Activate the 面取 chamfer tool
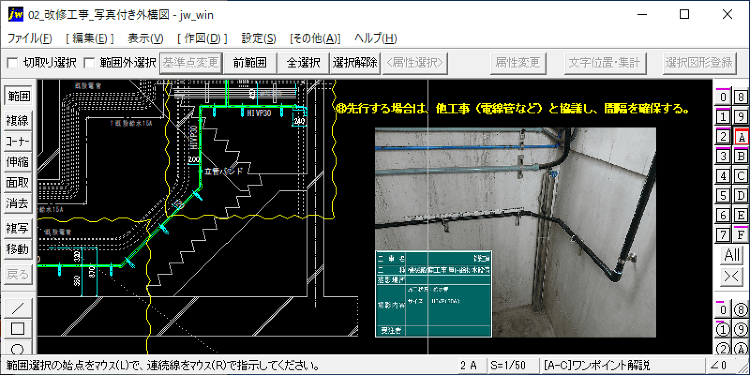The height and width of the screenshot is (375, 750). point(18,183)
